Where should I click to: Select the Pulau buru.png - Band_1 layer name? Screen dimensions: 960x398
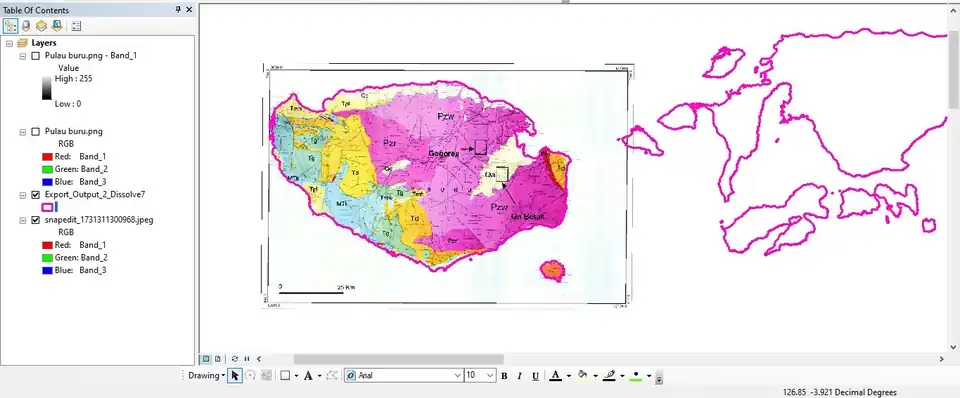[91, 55]
